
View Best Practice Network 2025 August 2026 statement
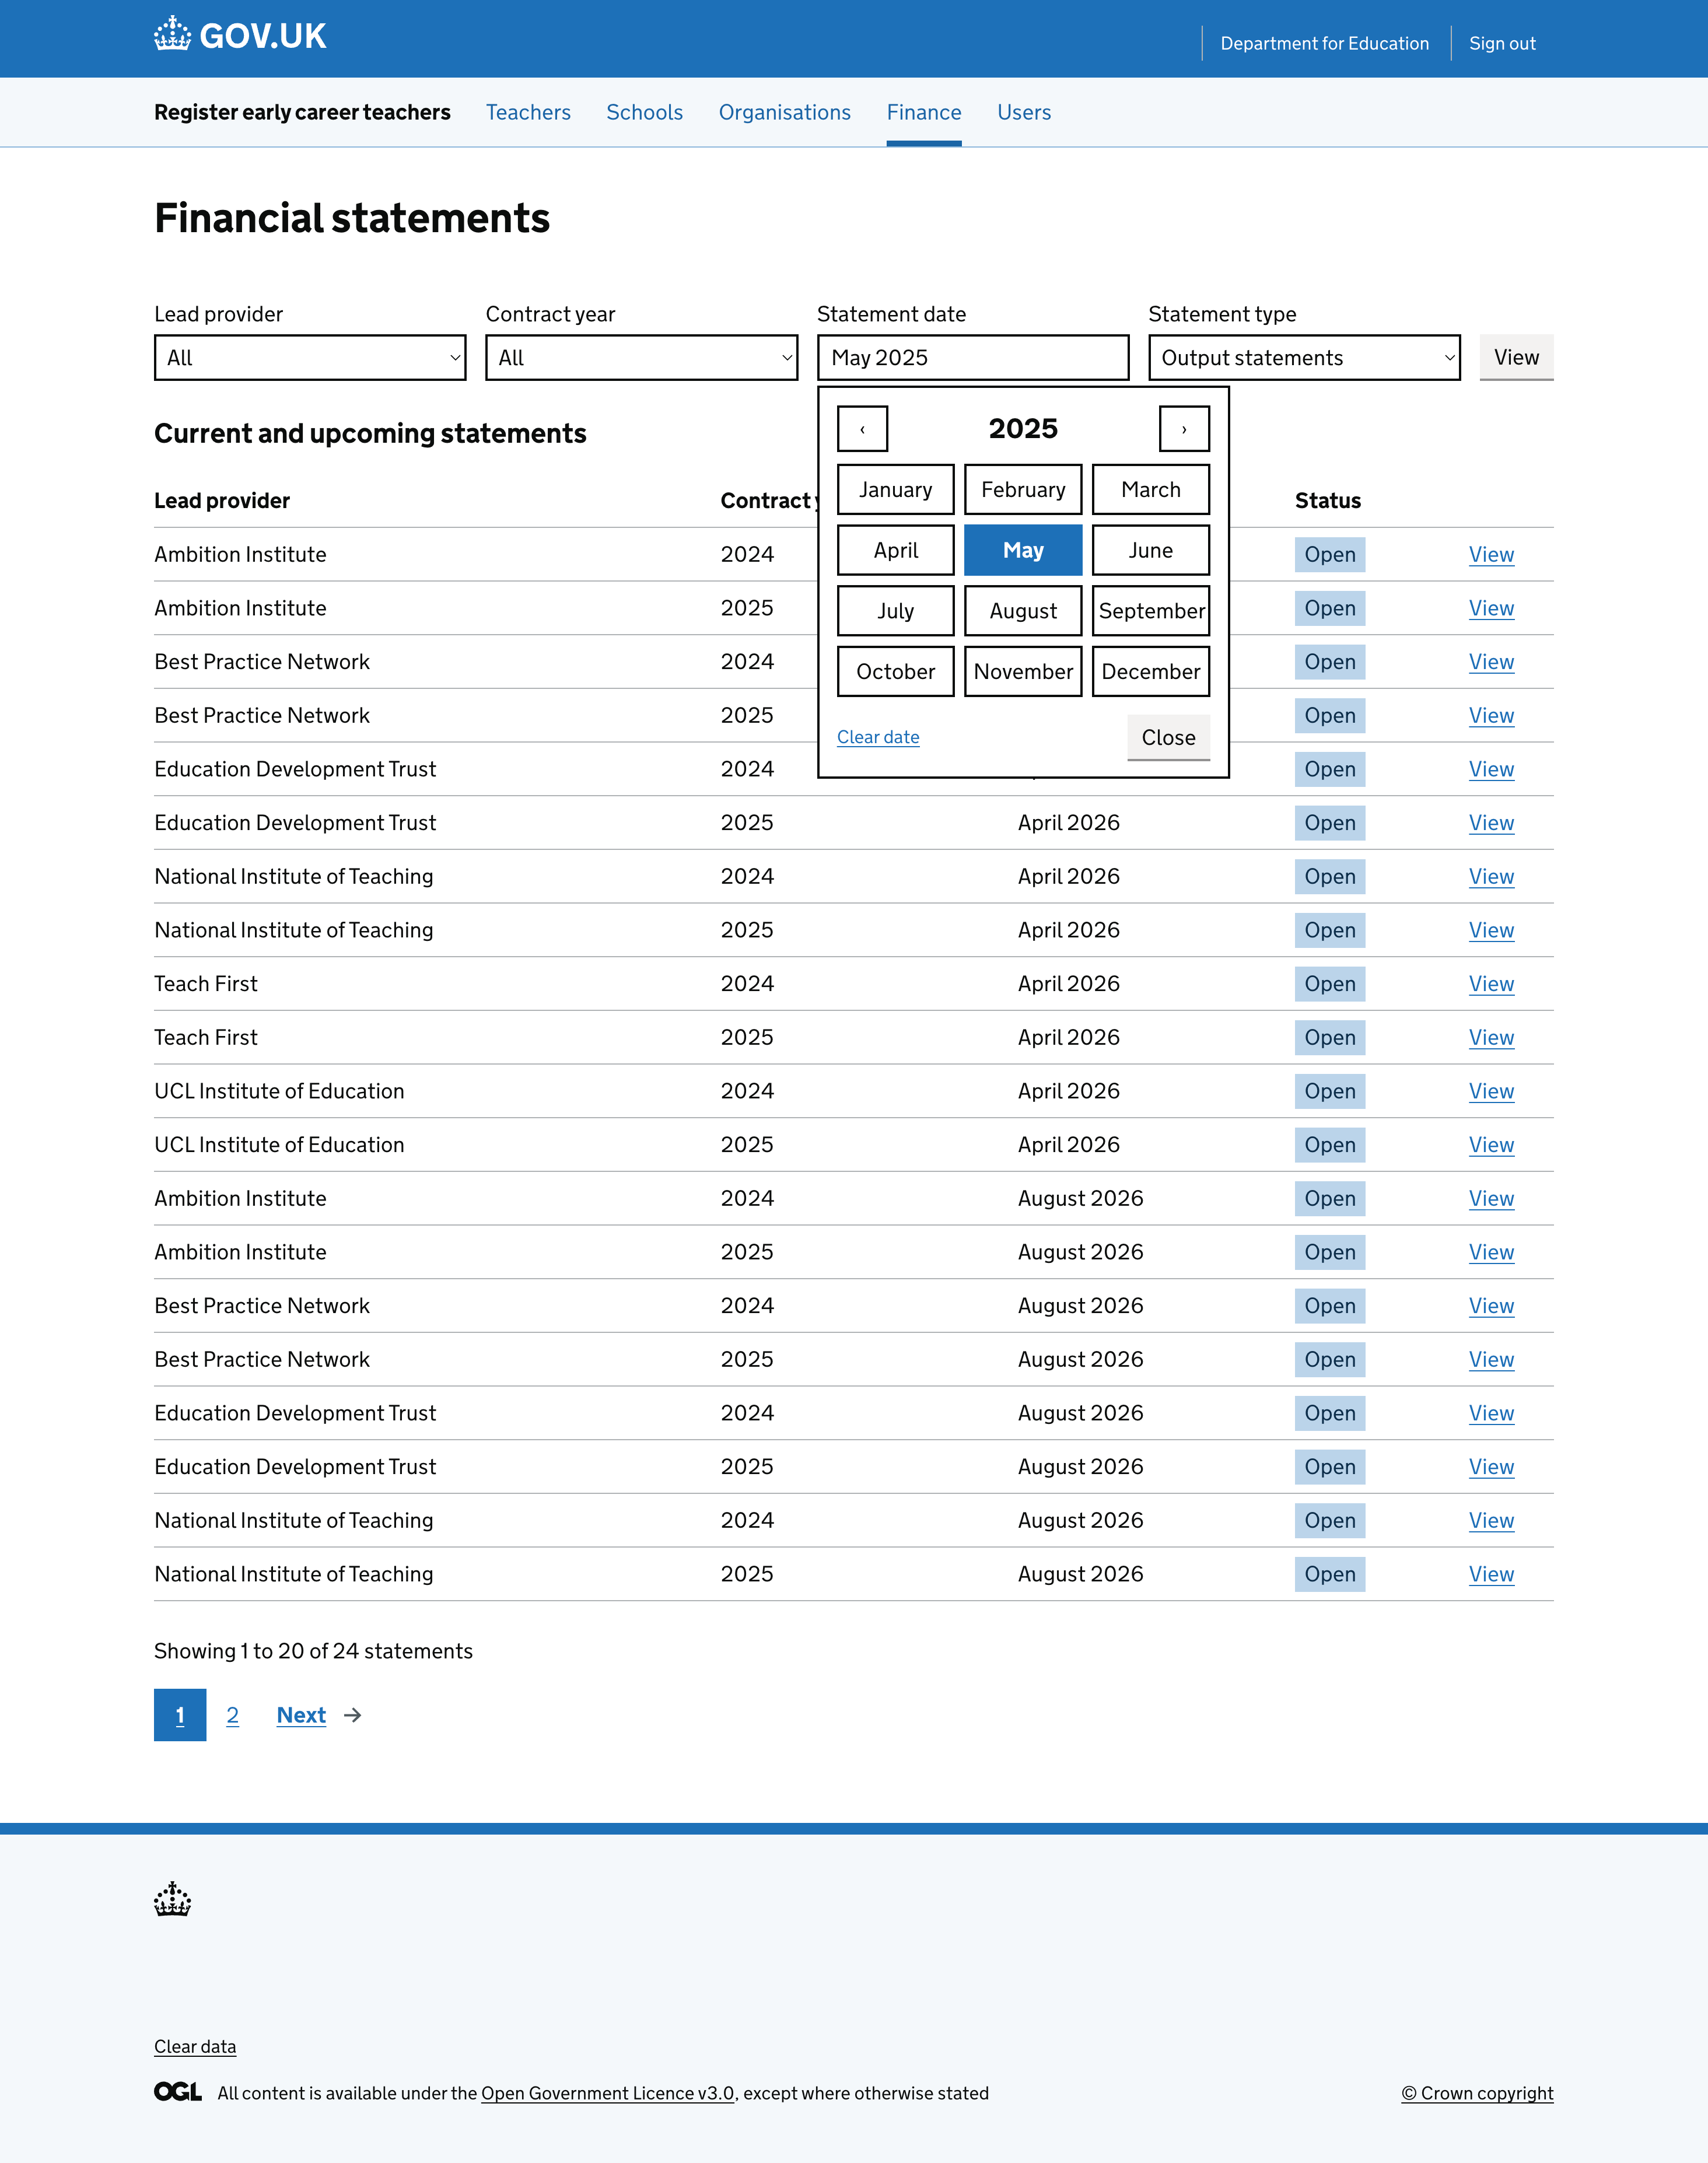coord(1491,1359)
